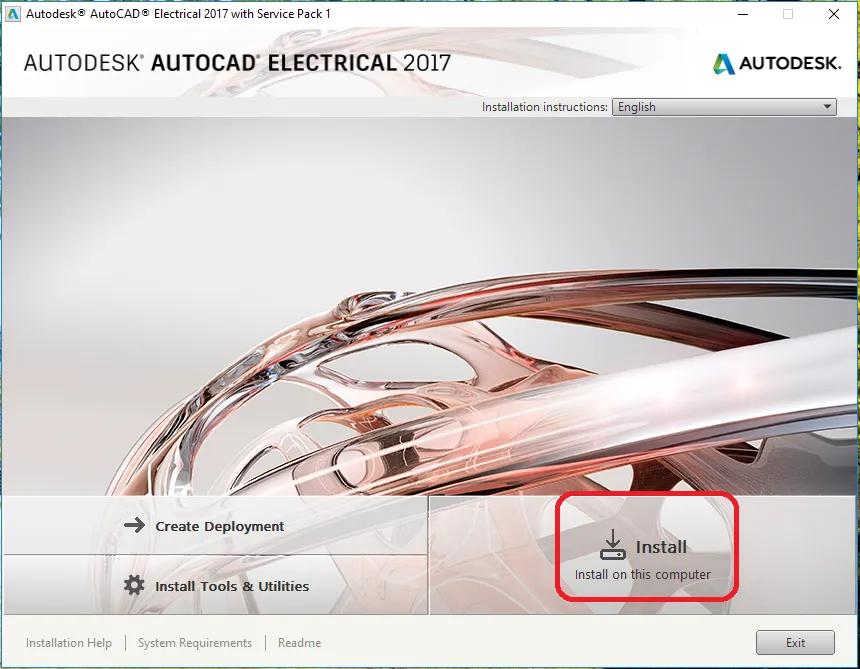Click the AutoCAD icon in the title bar
Screen dimensions: 860x669
[13, 14]
